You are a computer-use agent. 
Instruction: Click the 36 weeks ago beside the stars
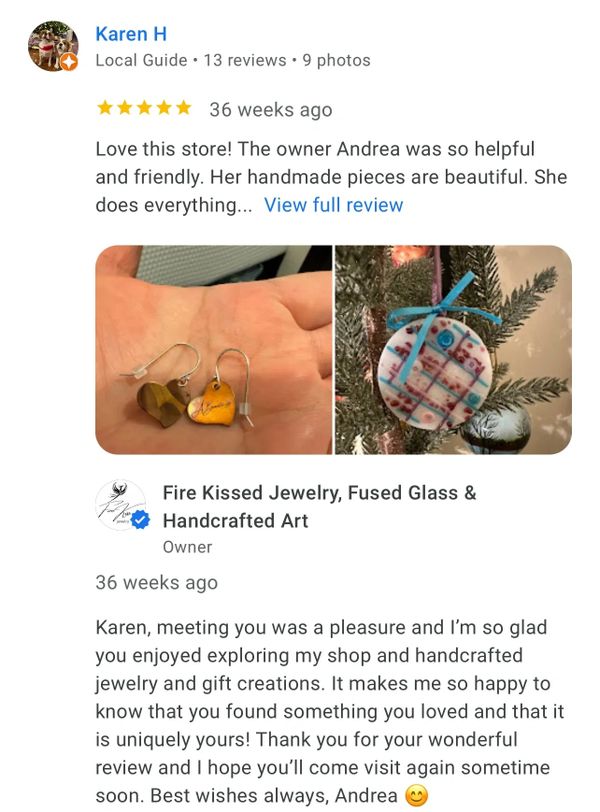[x=271, y=110]
